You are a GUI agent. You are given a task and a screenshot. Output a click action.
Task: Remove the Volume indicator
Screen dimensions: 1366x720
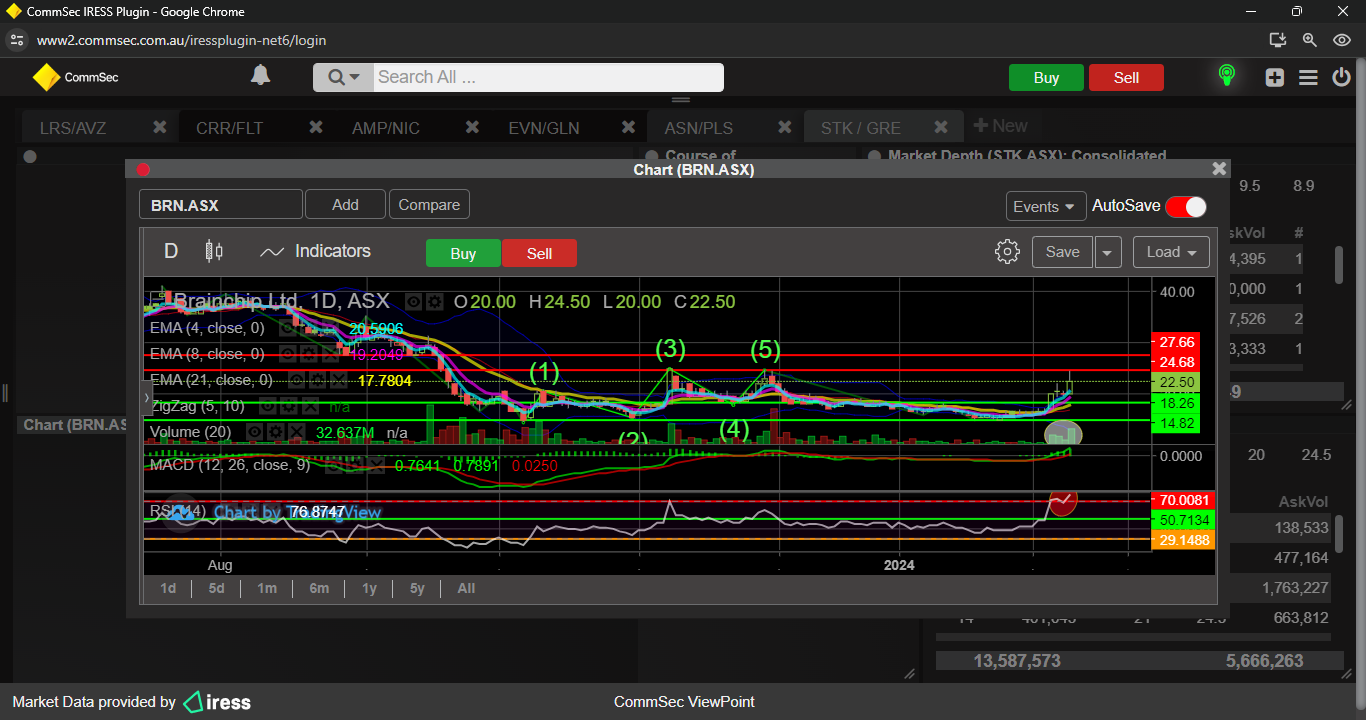point(297,432)
